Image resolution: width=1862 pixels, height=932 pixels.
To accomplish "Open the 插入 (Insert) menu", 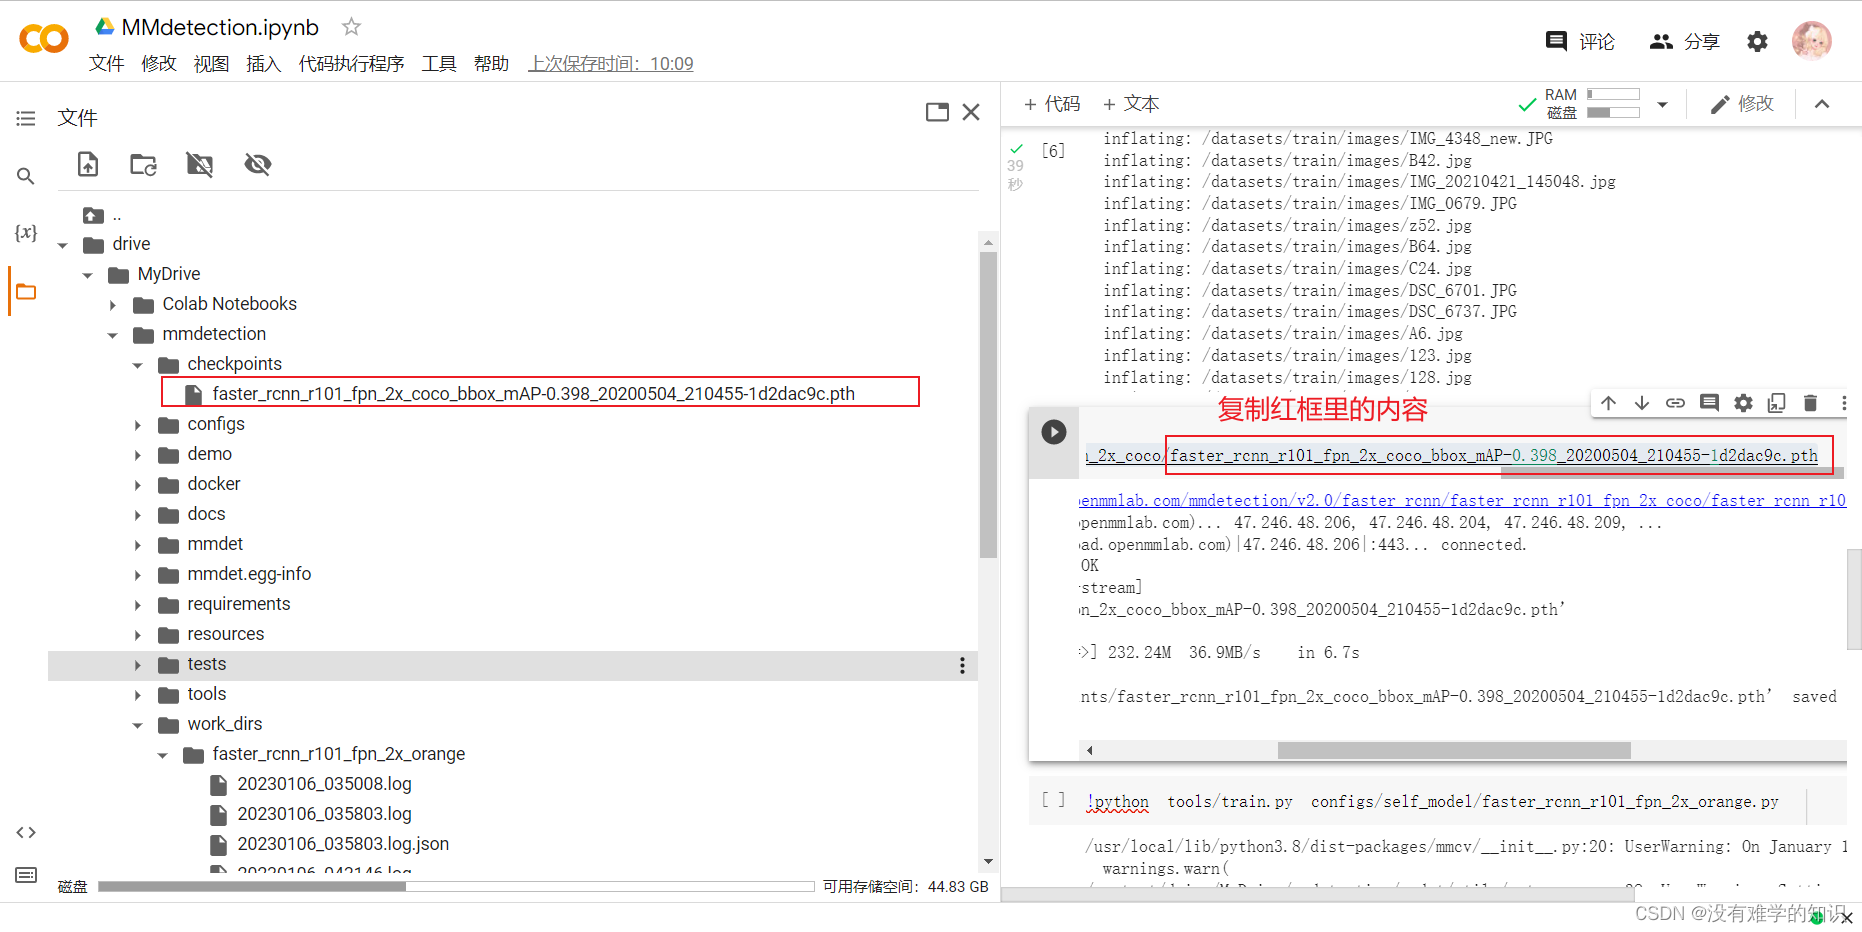I will click(x=263, y=64).
